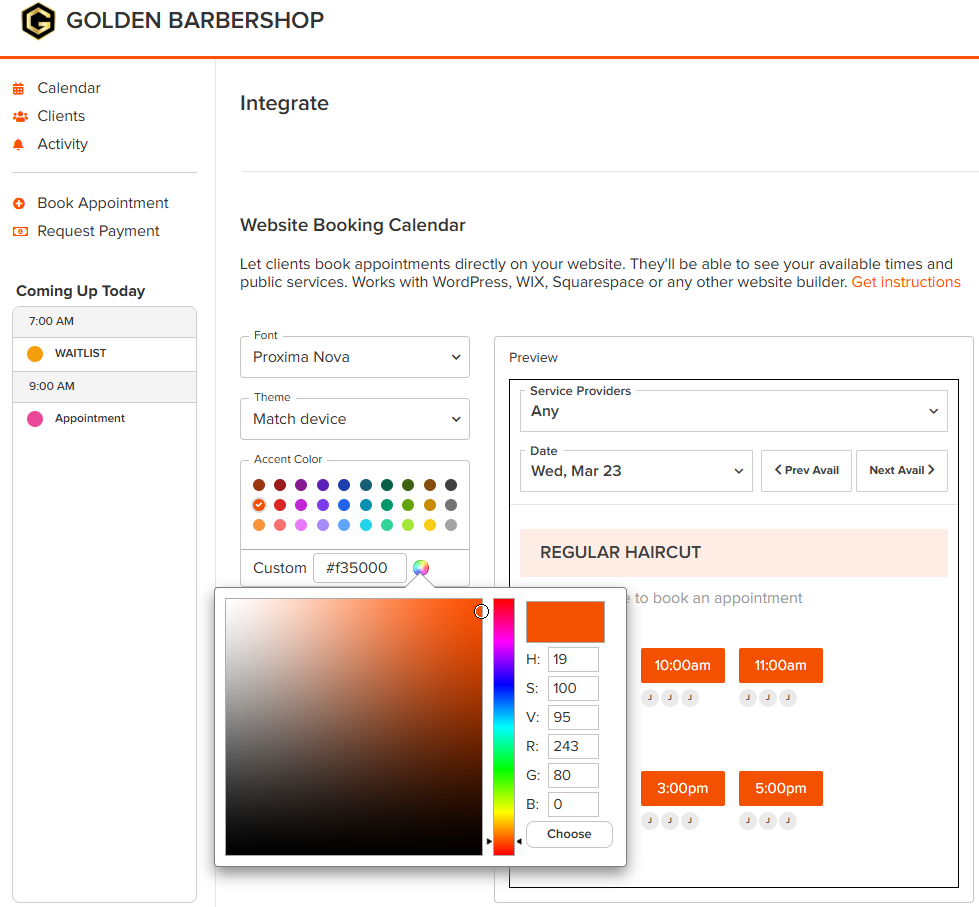Pick the bright blue accent swatch in the middle row

[344, 505]
